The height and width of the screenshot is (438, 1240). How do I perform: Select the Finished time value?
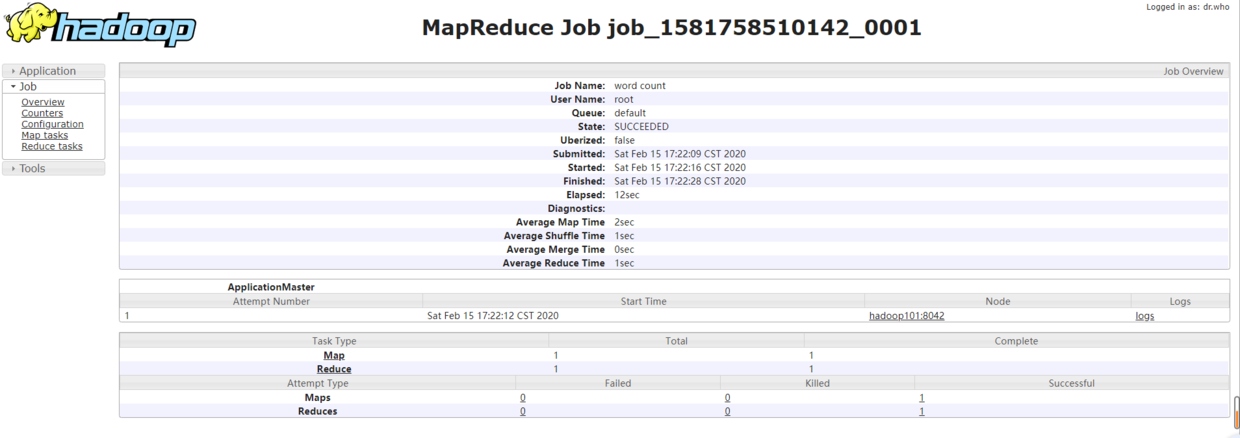click(x=680, y=182)
